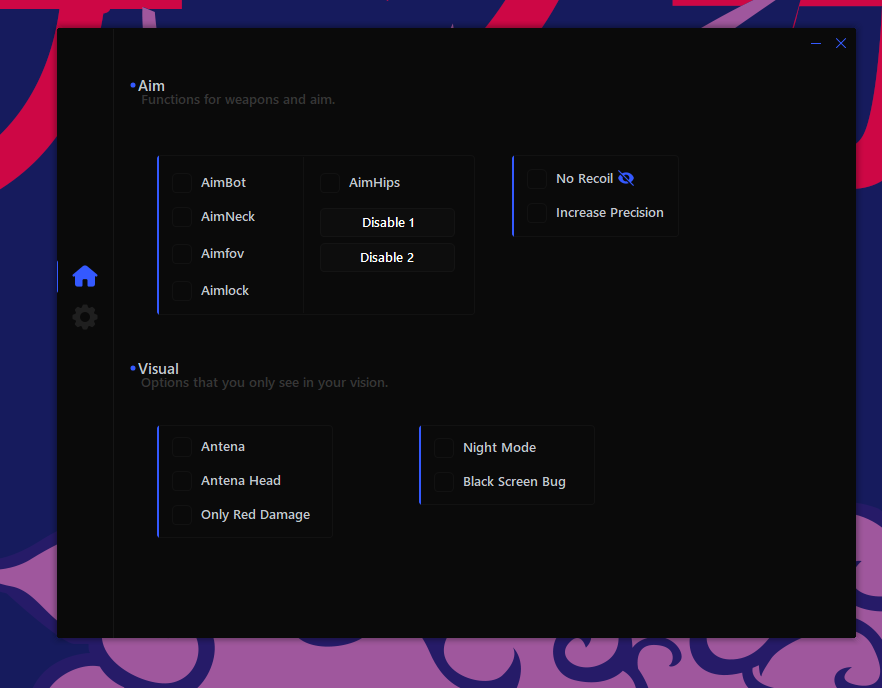882x688 pixels.
Task: Enable the AimBot checkbox
Action: coord(181,183)
